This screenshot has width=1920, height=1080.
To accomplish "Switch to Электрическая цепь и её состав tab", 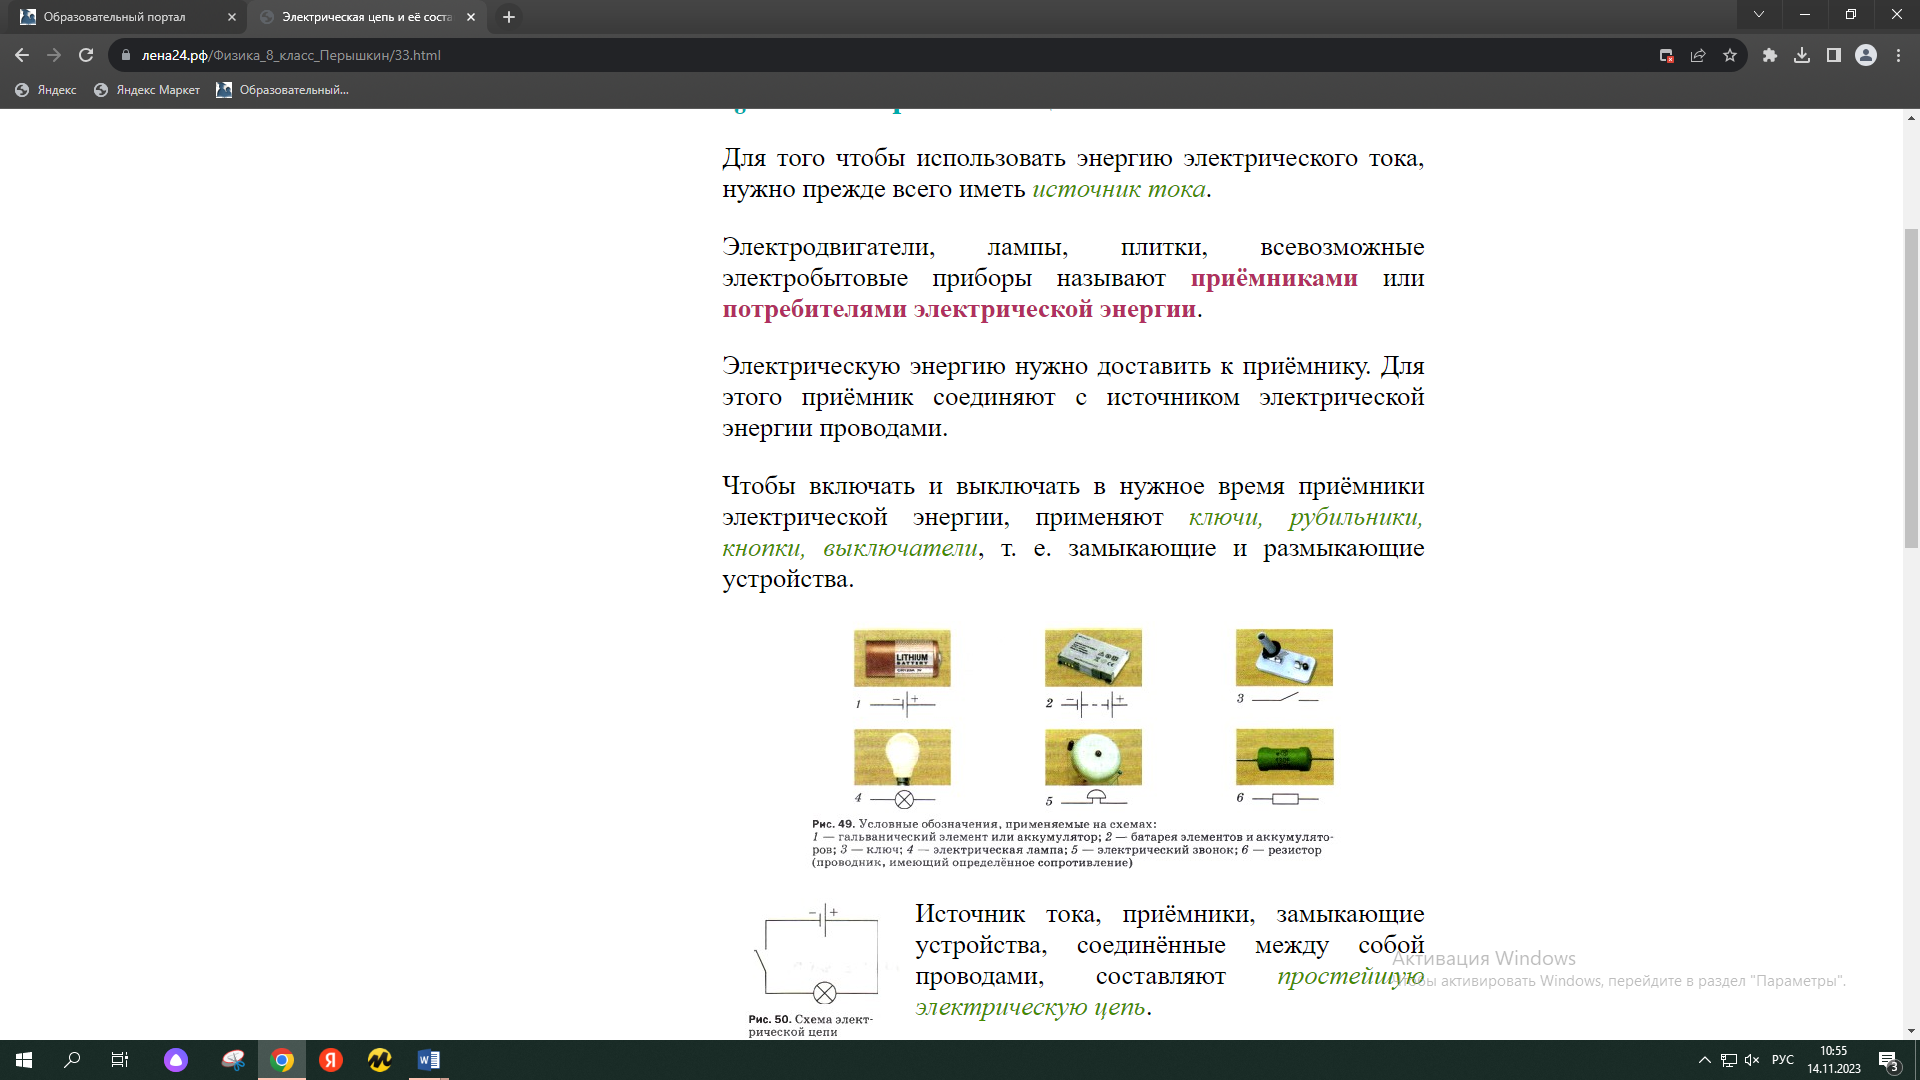I will (367, 17).
